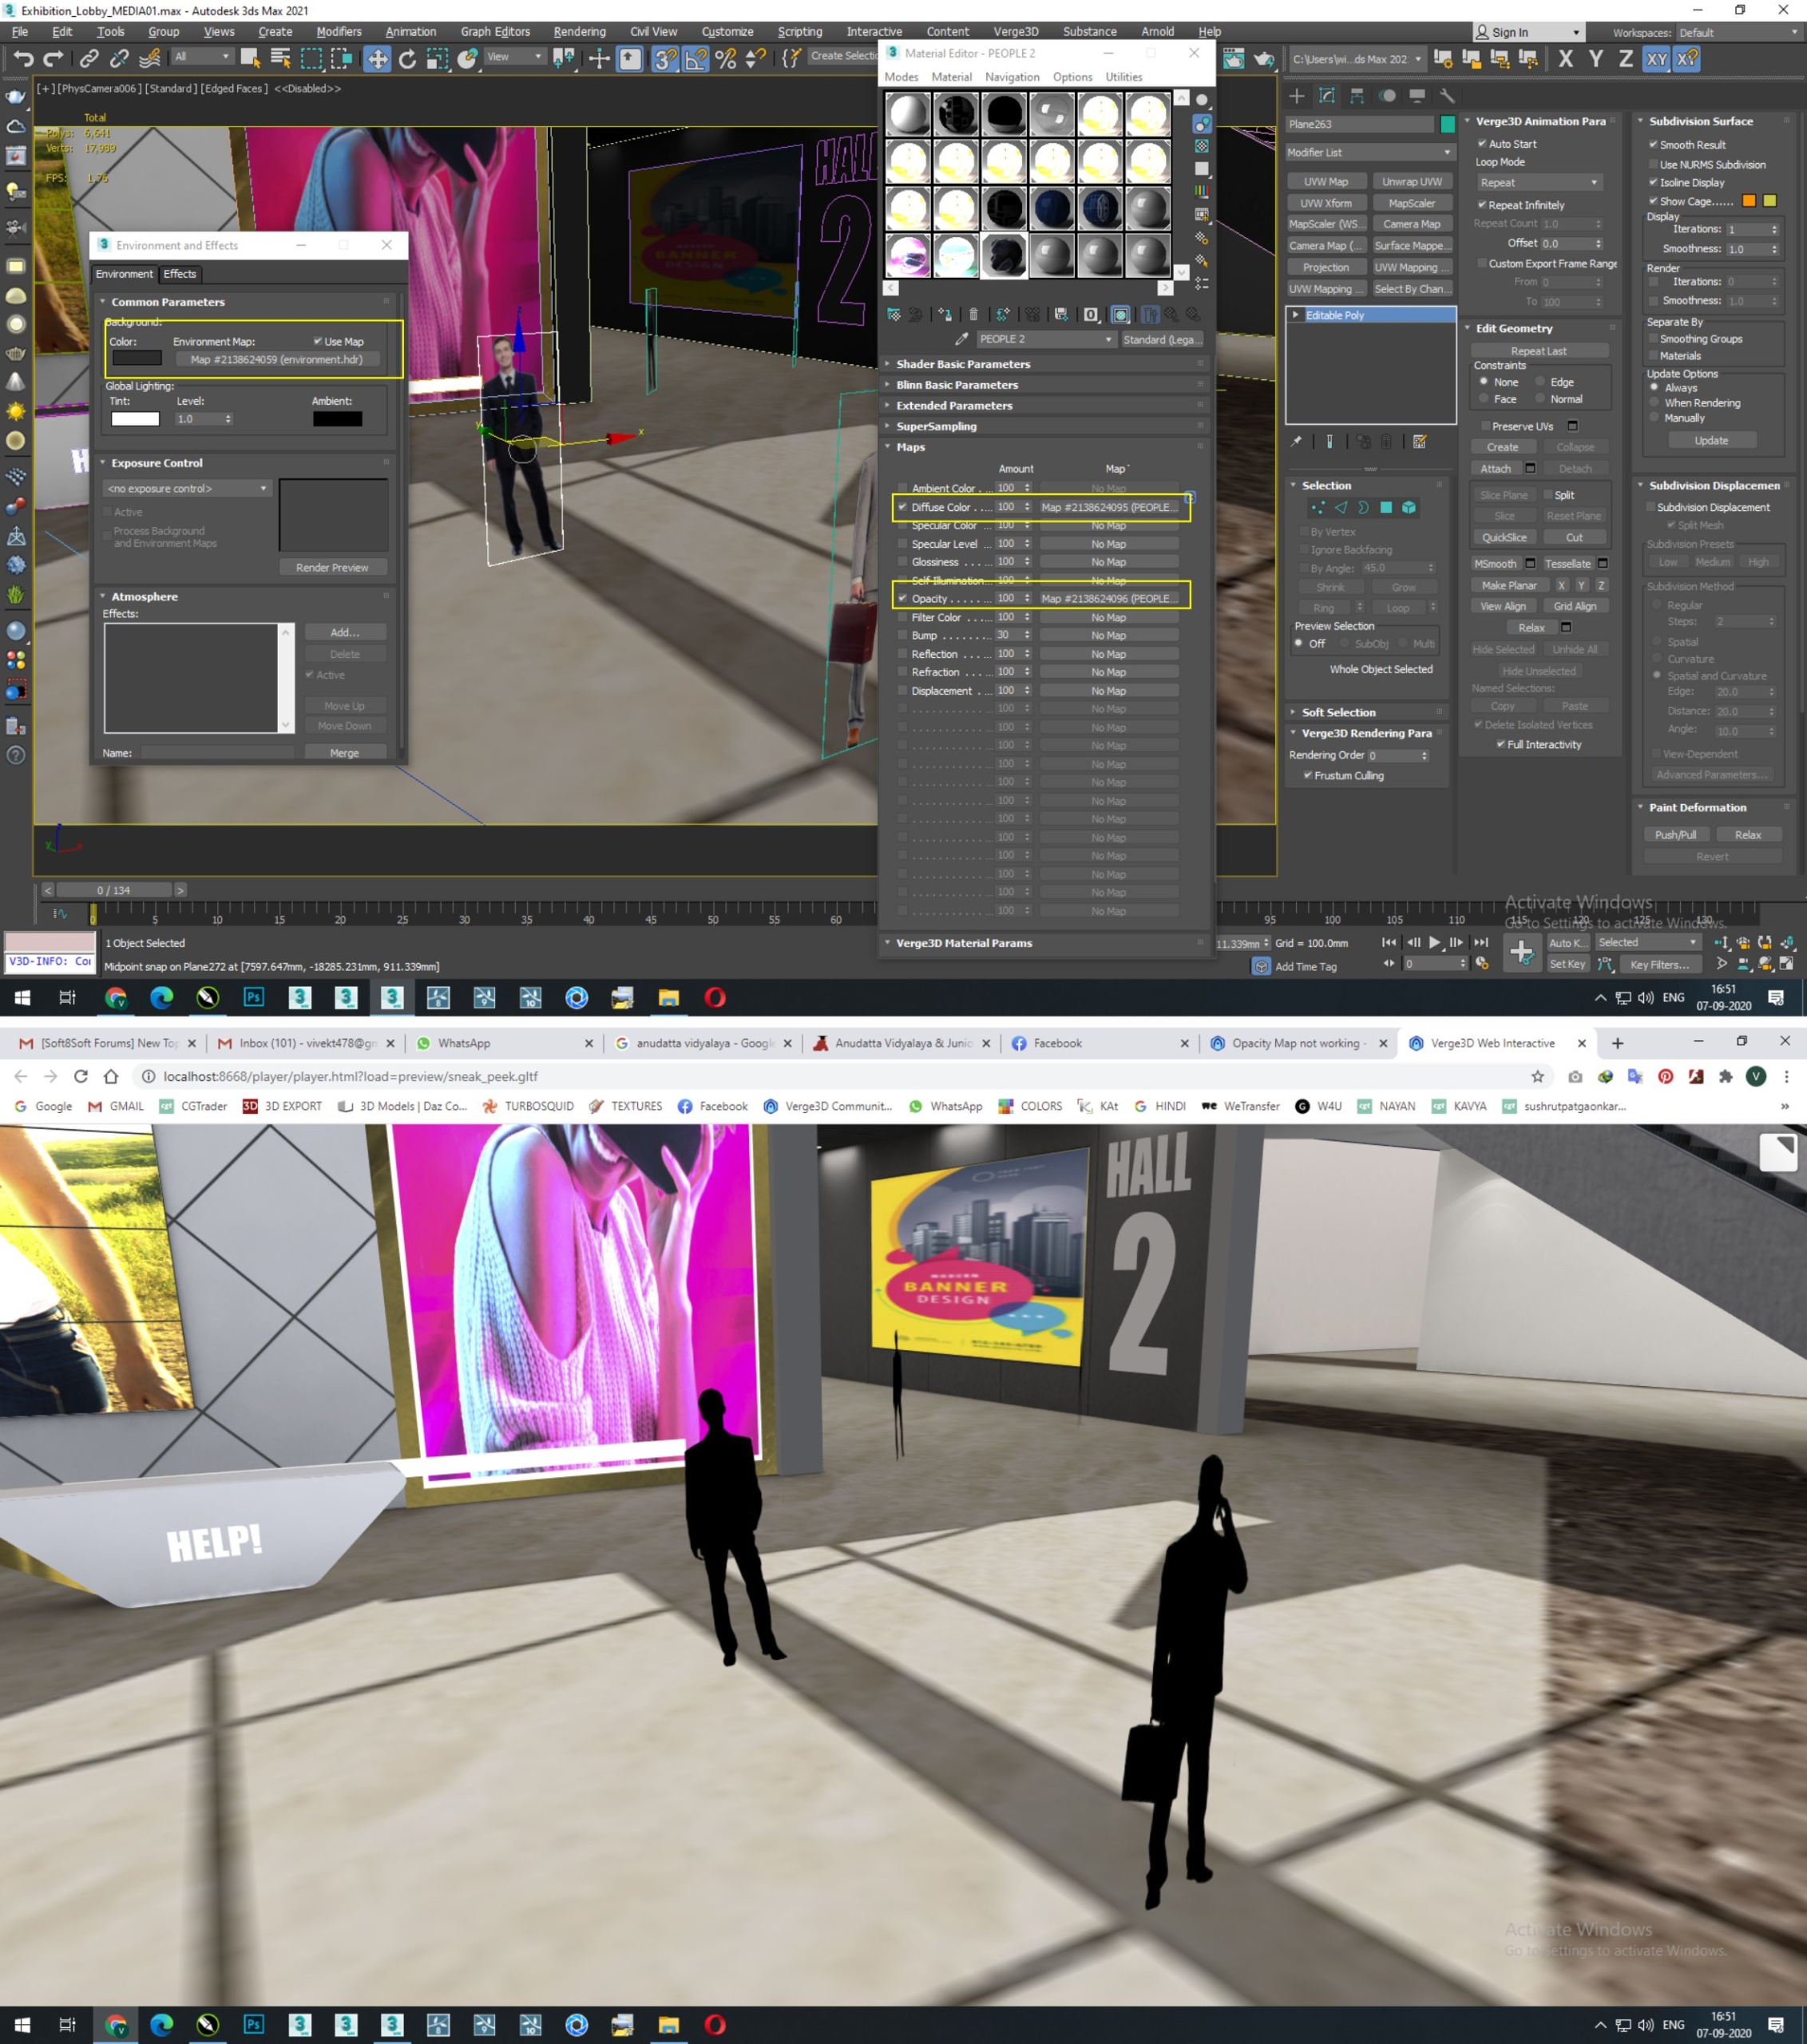1807x2044 pixels.
Task: Open the Motion tab in command panel
Action: [x=1387, y=95]
